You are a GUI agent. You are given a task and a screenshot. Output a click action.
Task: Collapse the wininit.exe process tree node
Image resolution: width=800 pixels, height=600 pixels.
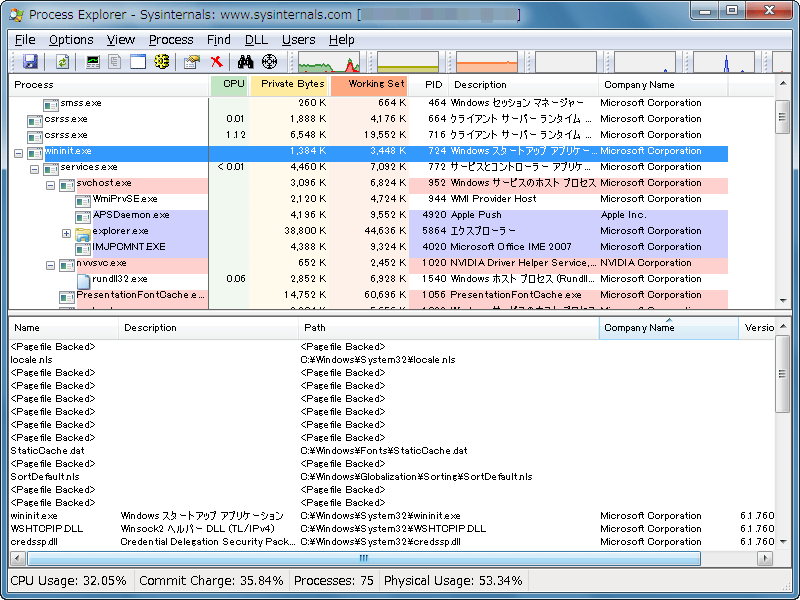19,152
